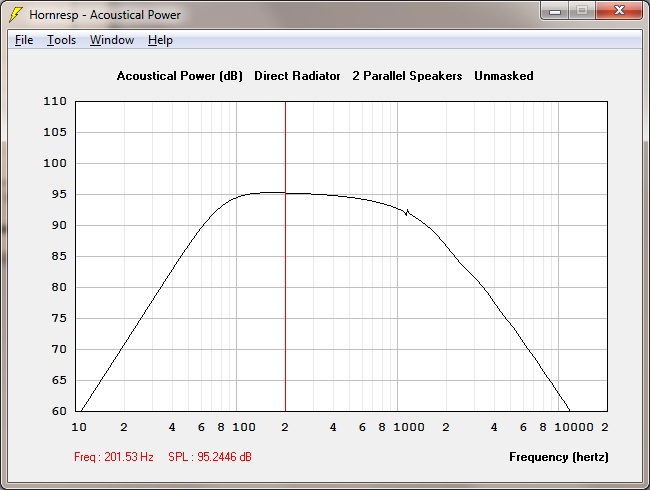Maximize the Hornresp window
650x490 pixels.
pos(582,11)
